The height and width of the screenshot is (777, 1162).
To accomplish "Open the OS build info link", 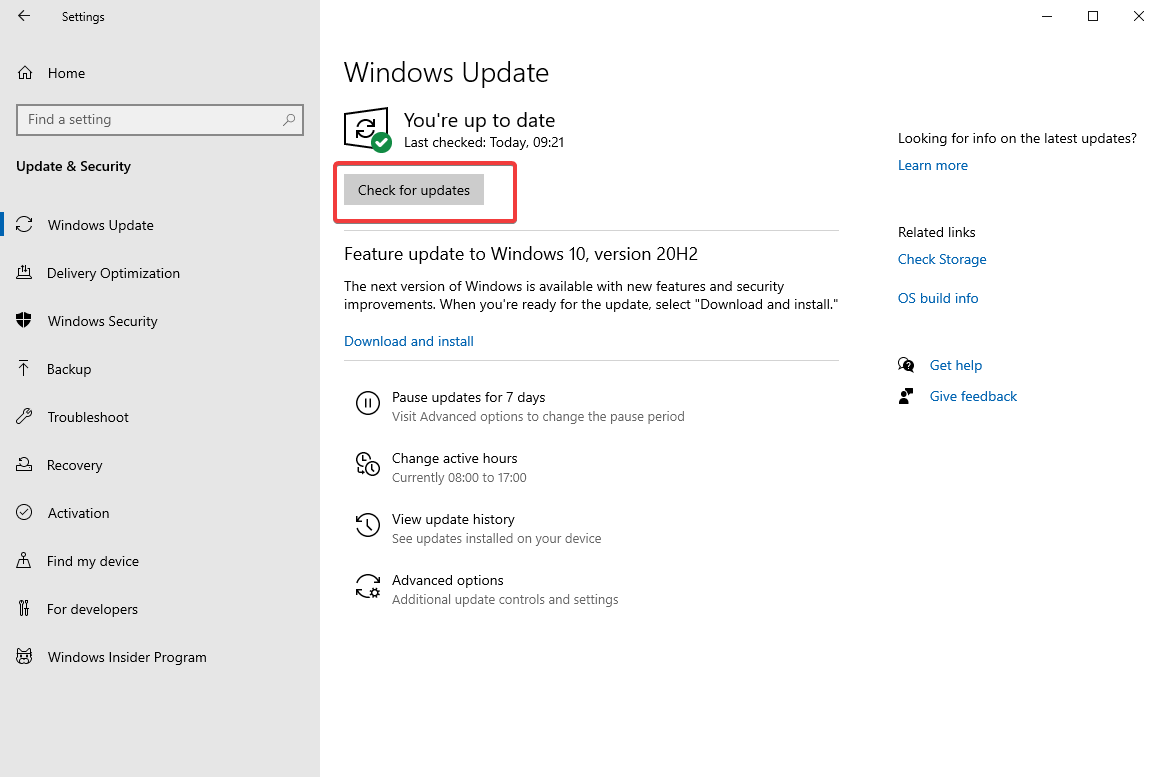I will click(x=937, y=298).
